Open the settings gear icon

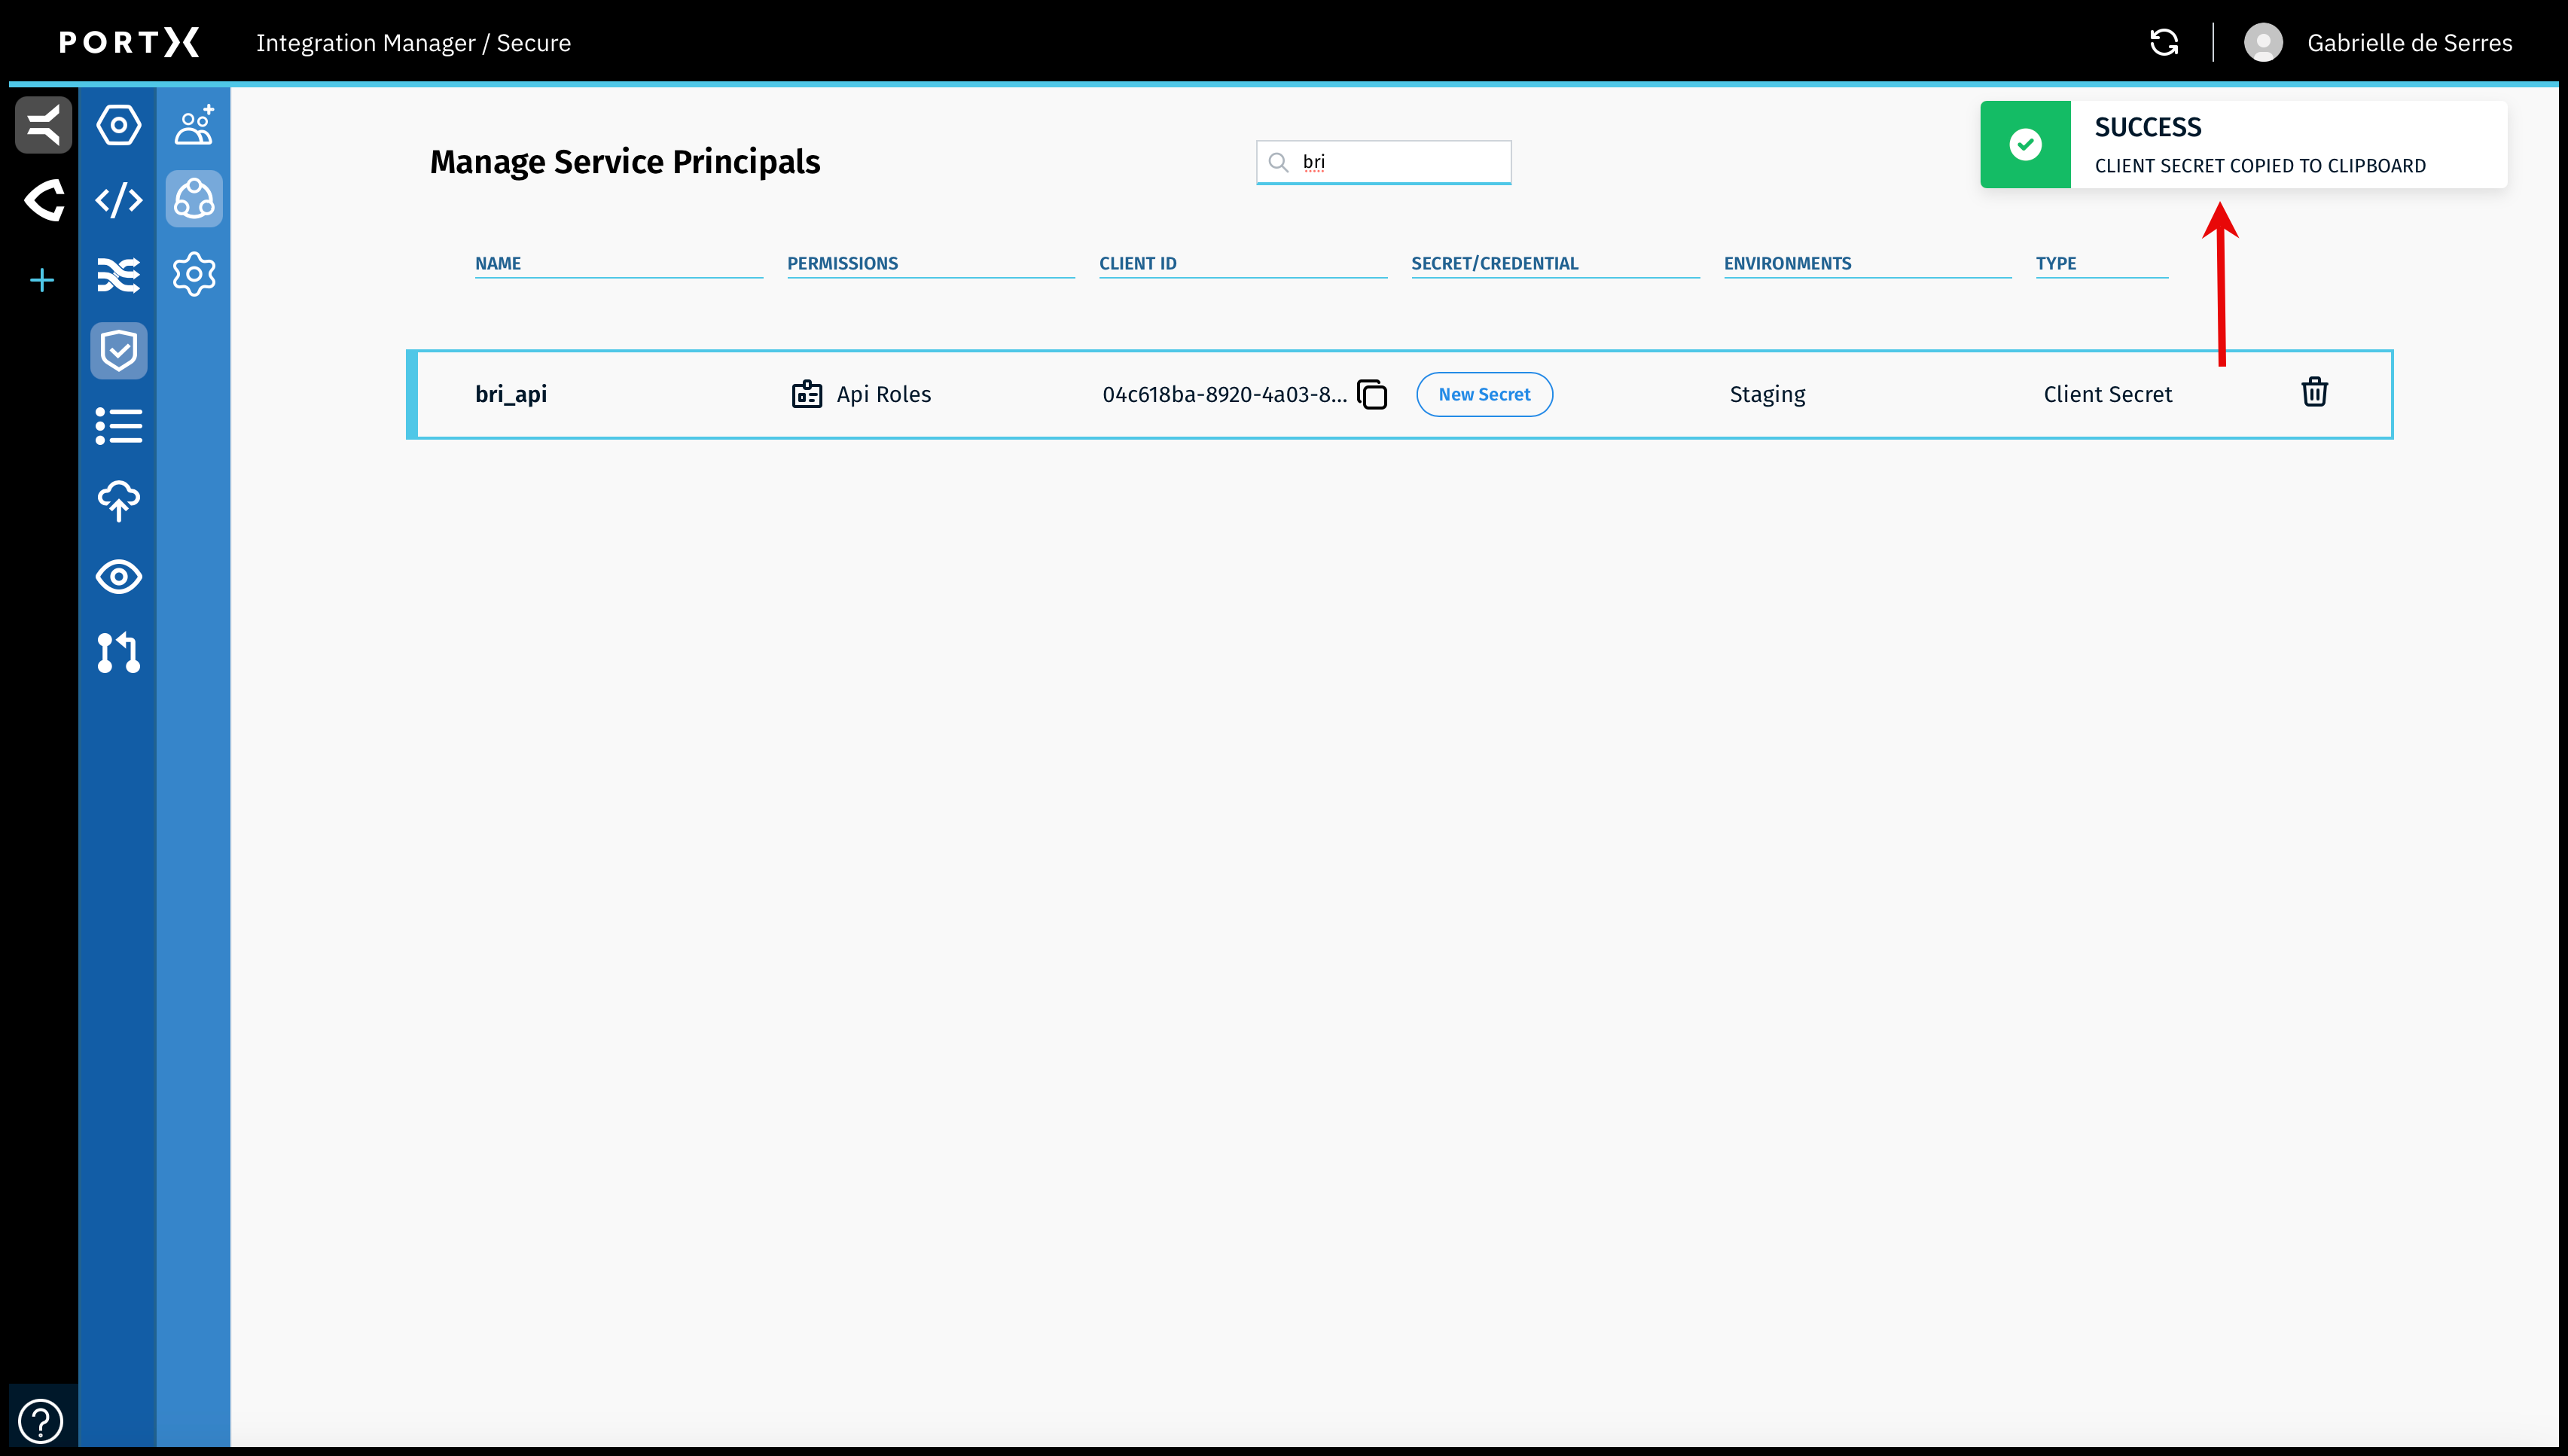click(x=193, y=274)
